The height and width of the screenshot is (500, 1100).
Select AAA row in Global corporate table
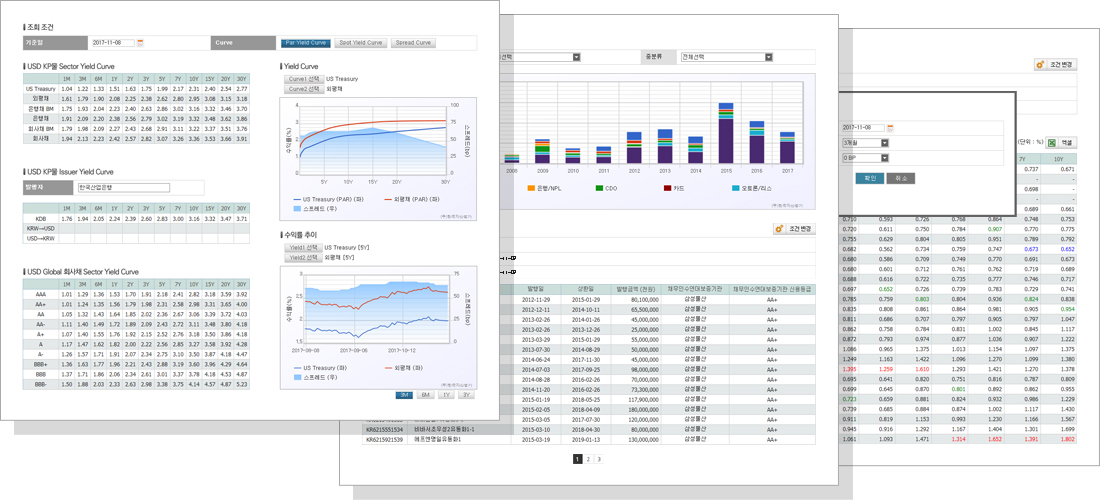(136, 294)
